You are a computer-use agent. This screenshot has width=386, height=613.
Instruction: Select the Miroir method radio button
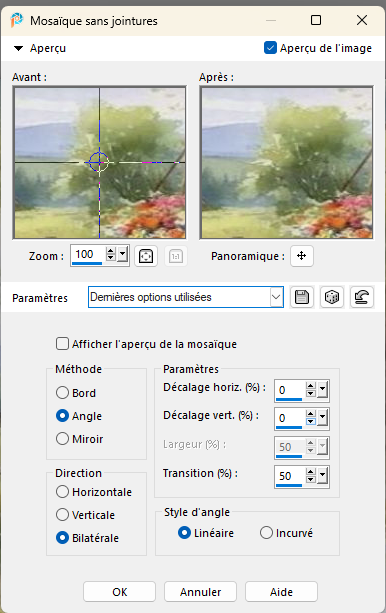tap(62, 439)
